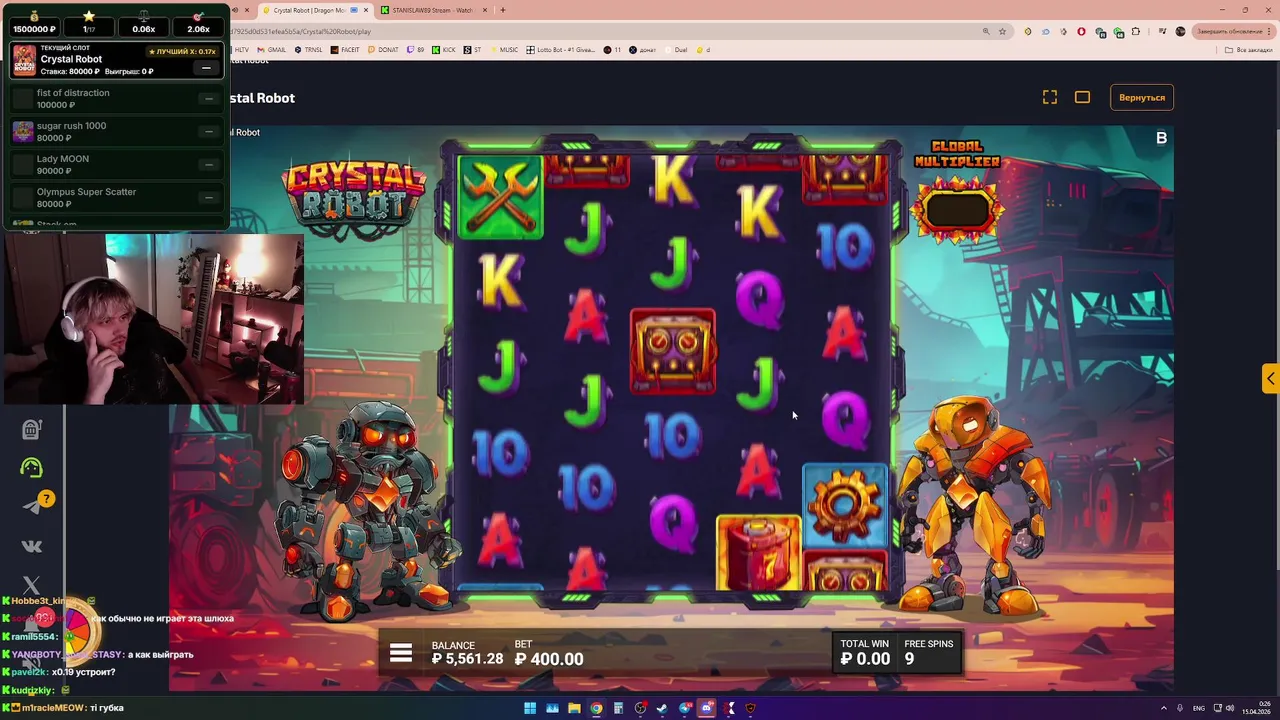Click the orange gear symbol on reel
The width and height of the screenshot is (1280, 720).
(x=845, y=506)
